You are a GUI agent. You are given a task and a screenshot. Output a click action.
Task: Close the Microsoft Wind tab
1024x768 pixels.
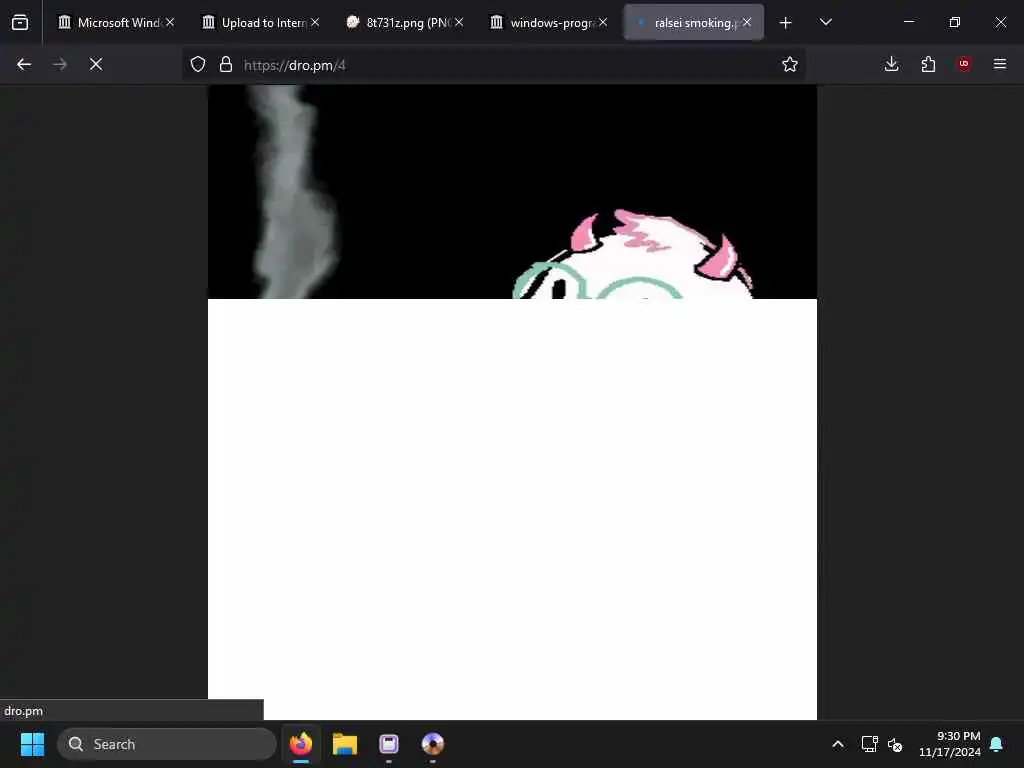[x=170, y=22]
